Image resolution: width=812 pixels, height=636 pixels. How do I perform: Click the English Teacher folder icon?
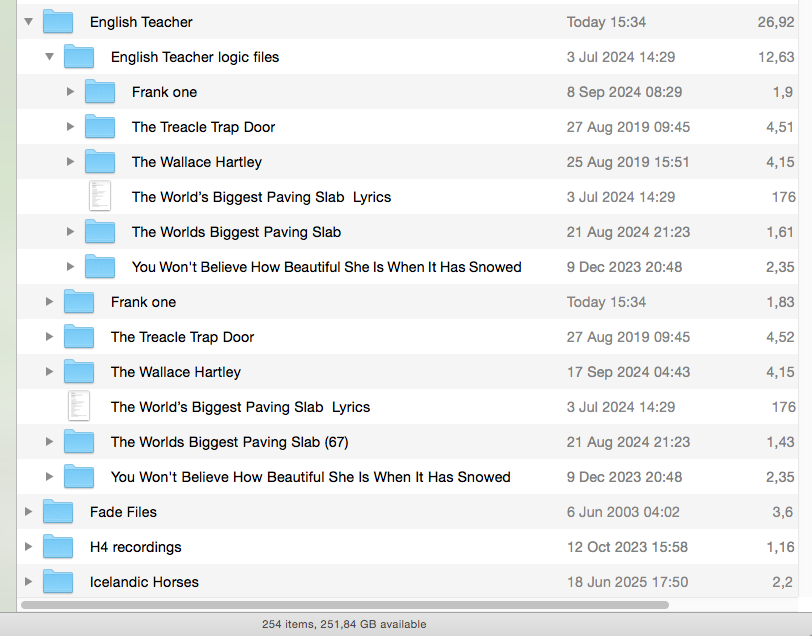pyautogui.click(x=58, y=22)
